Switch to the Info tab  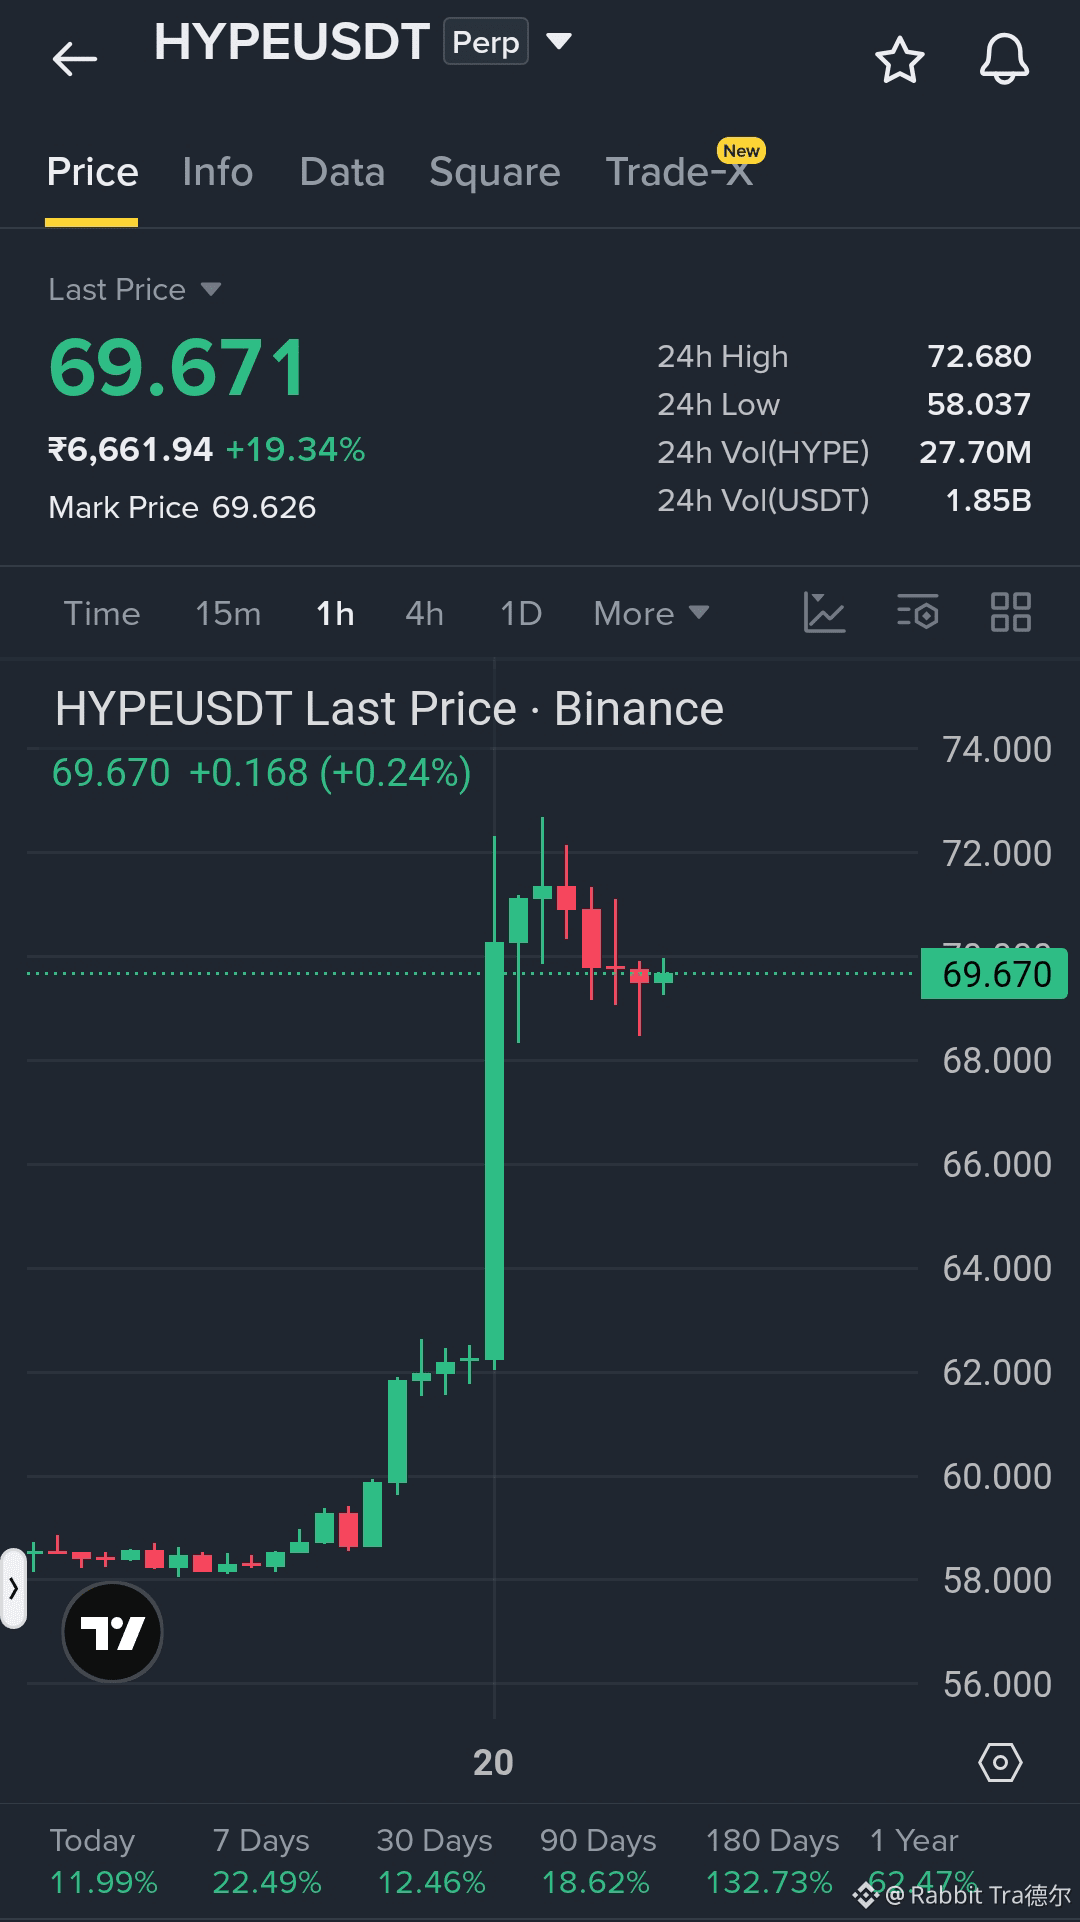coord(218,172)
